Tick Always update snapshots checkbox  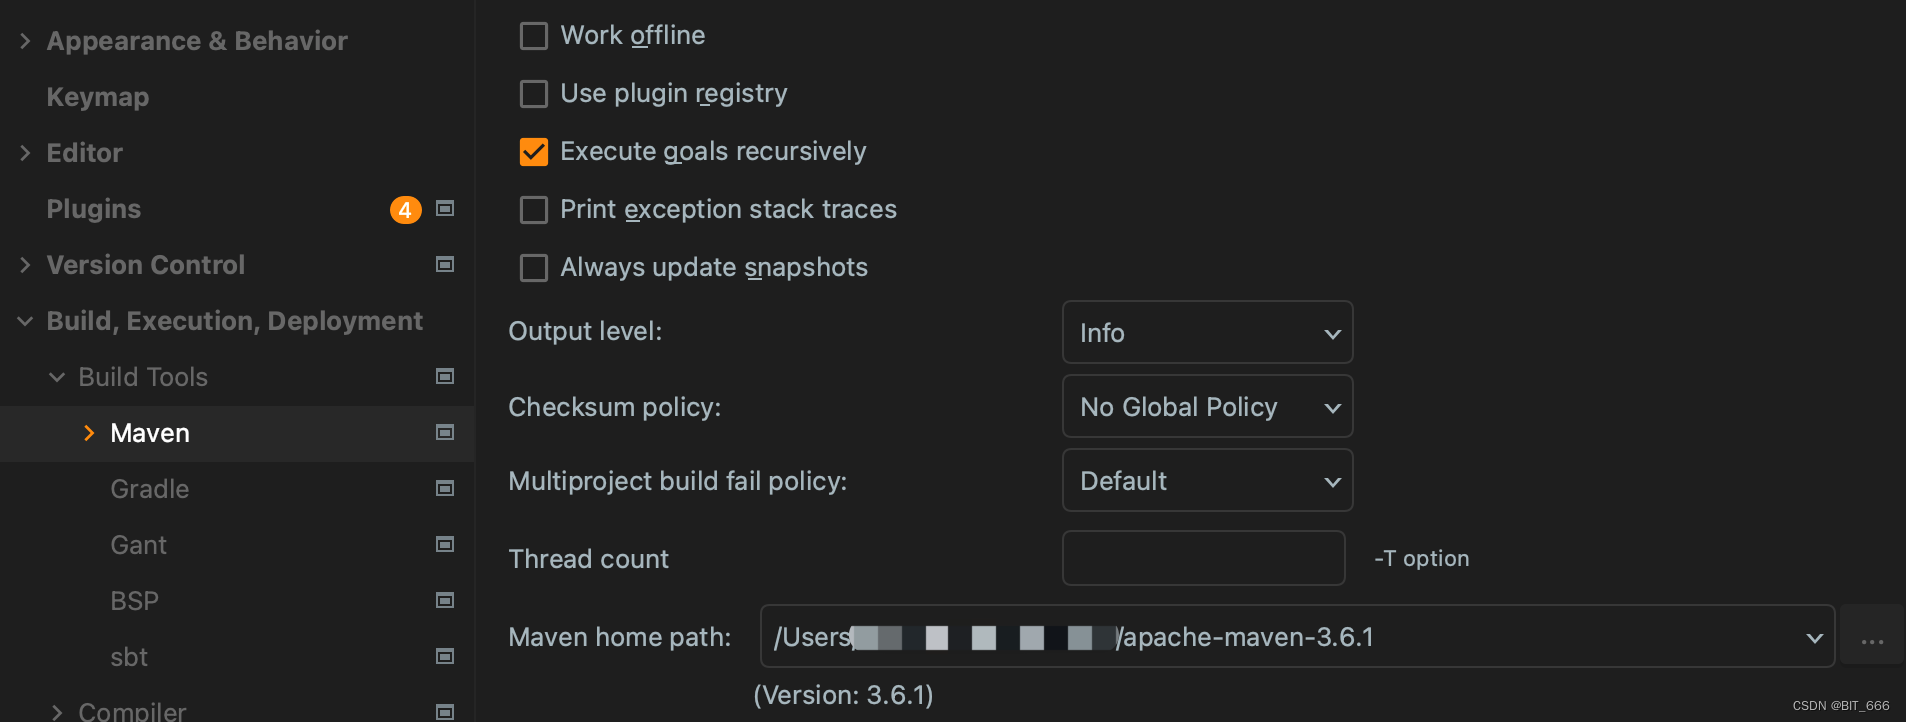click(x=534, y=268)
